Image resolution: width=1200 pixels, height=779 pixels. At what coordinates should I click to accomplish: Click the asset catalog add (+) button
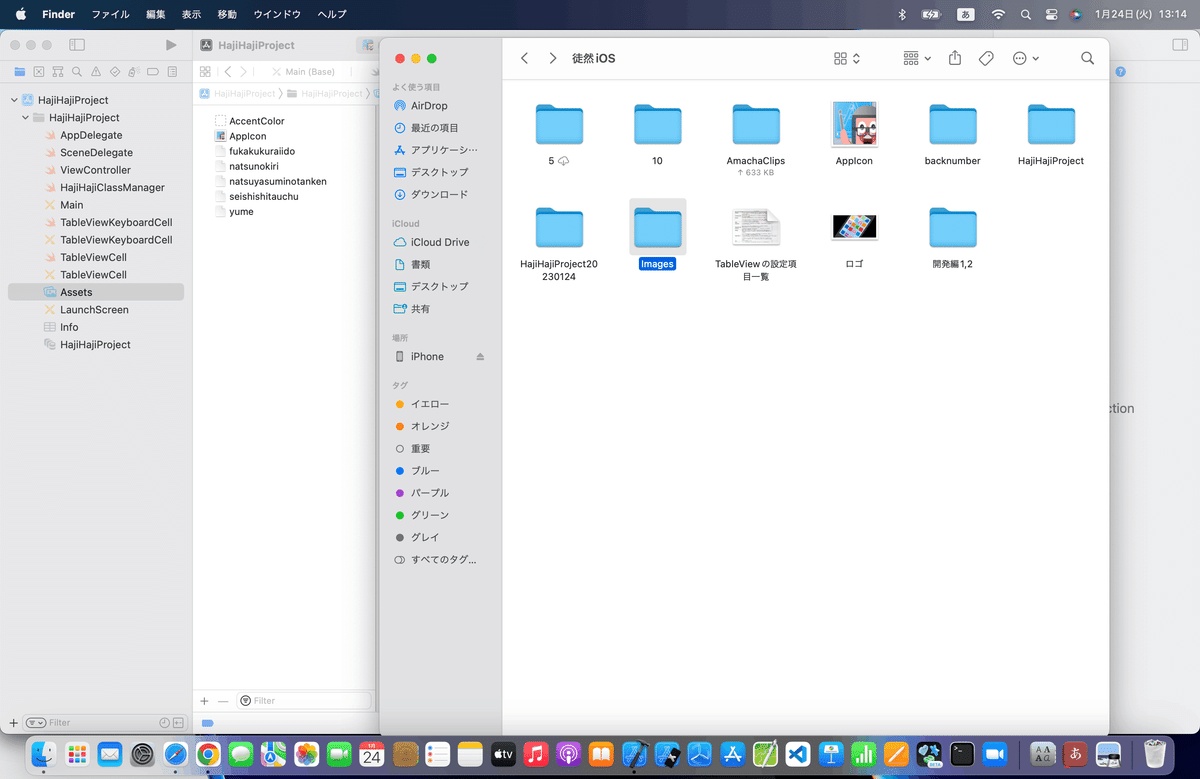(x=204, y=701)
